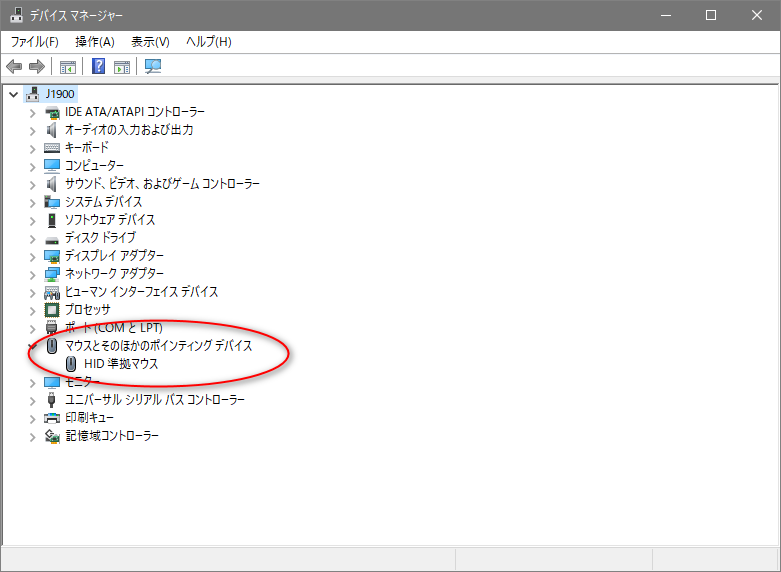Click the J1900 computer root icon
The image size is (781, 572).
[x=33, y=94]
